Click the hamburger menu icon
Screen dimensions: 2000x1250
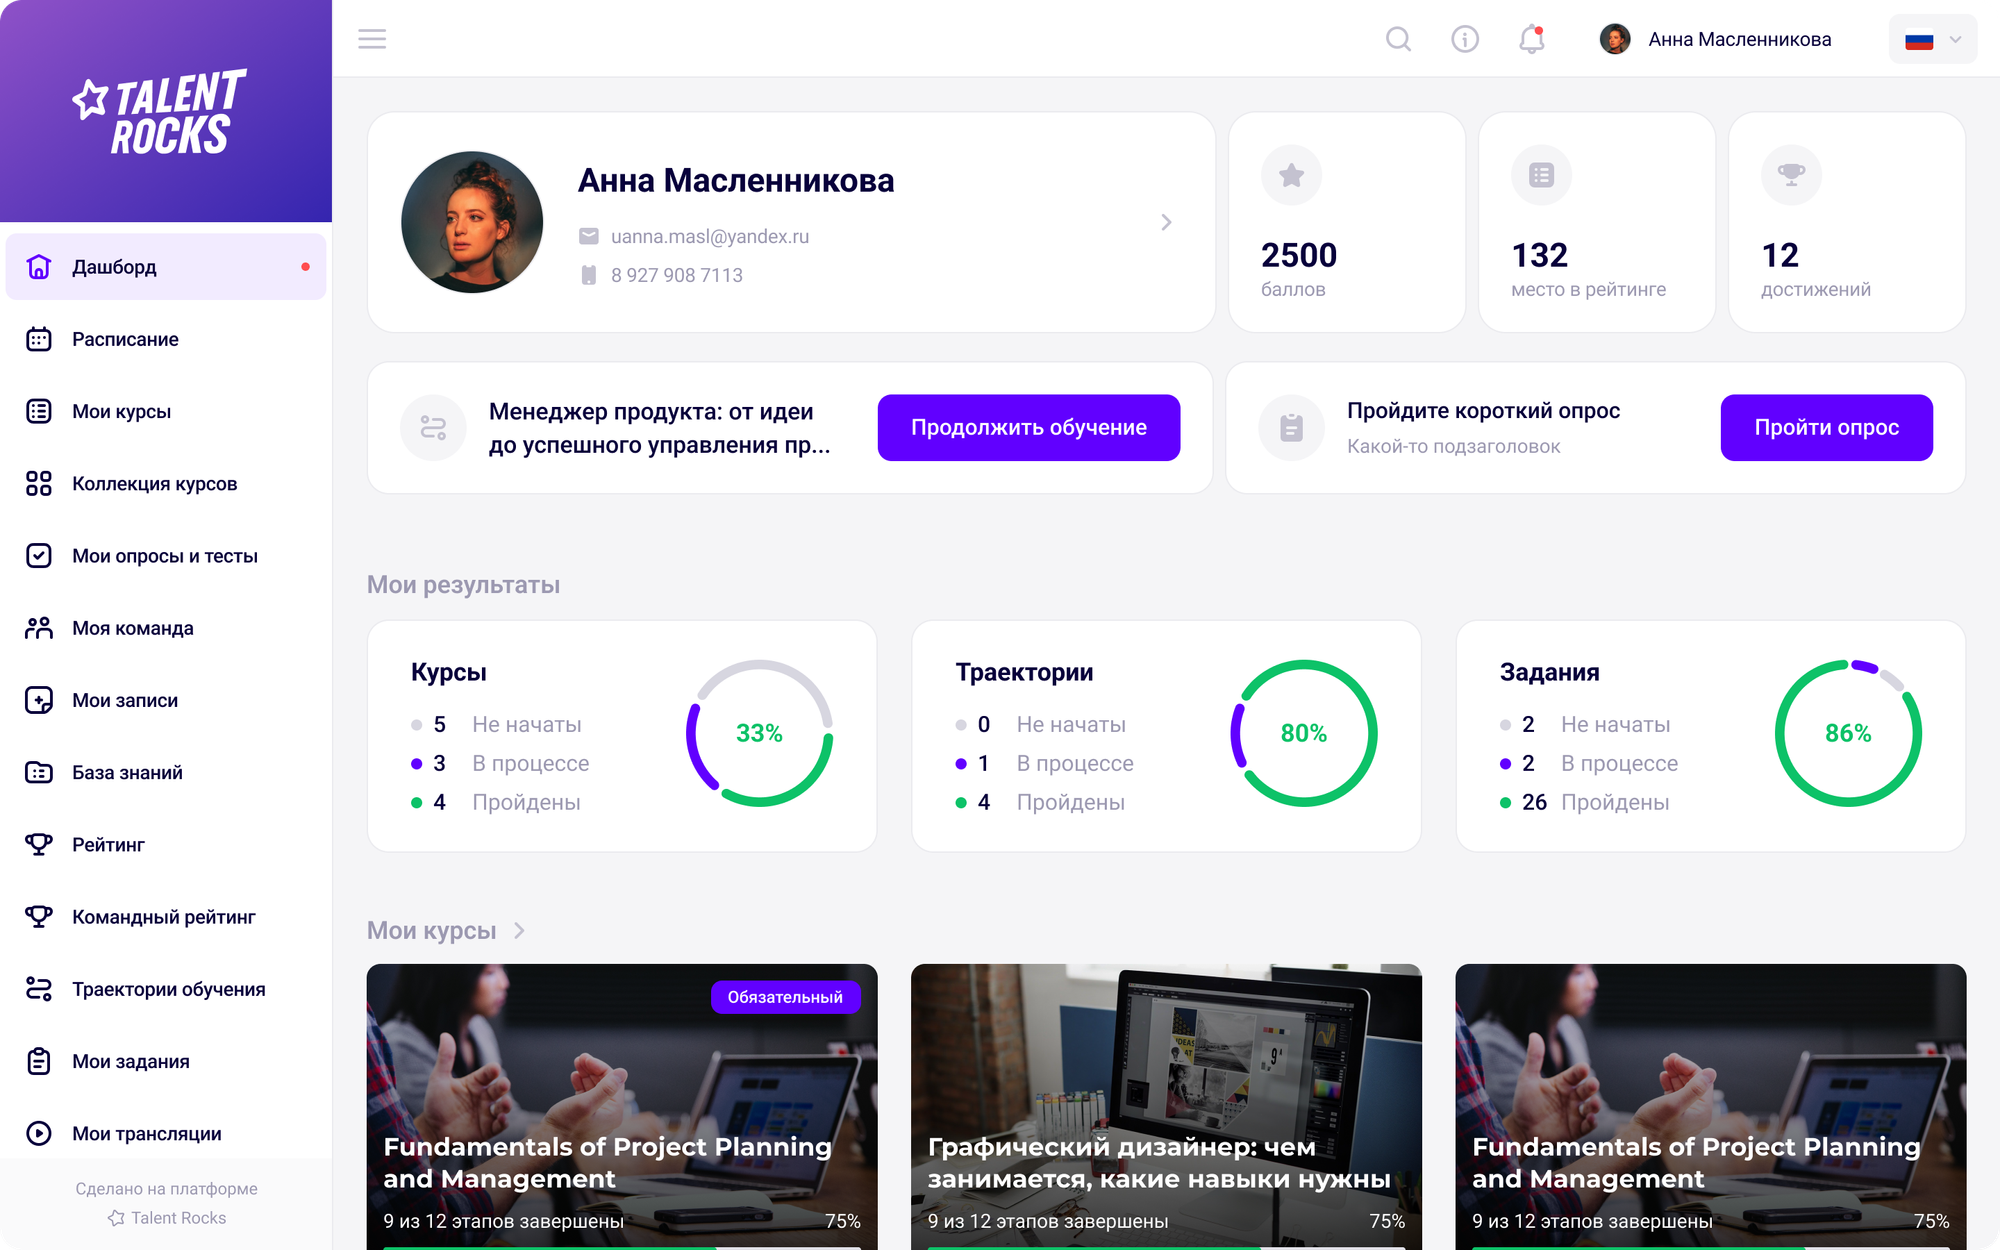pos(372,39)
